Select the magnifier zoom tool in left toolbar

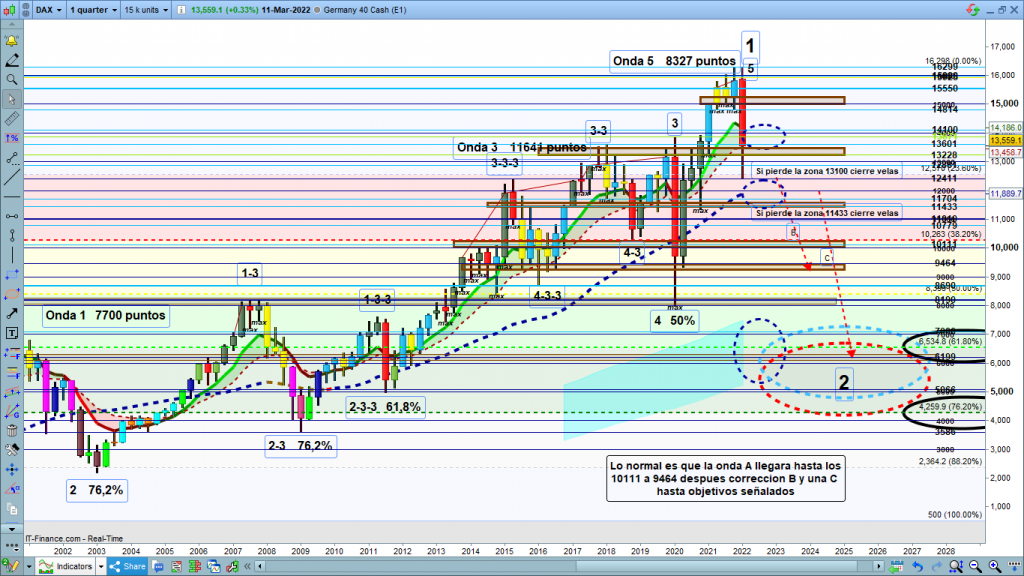click(x=11, y=79)
